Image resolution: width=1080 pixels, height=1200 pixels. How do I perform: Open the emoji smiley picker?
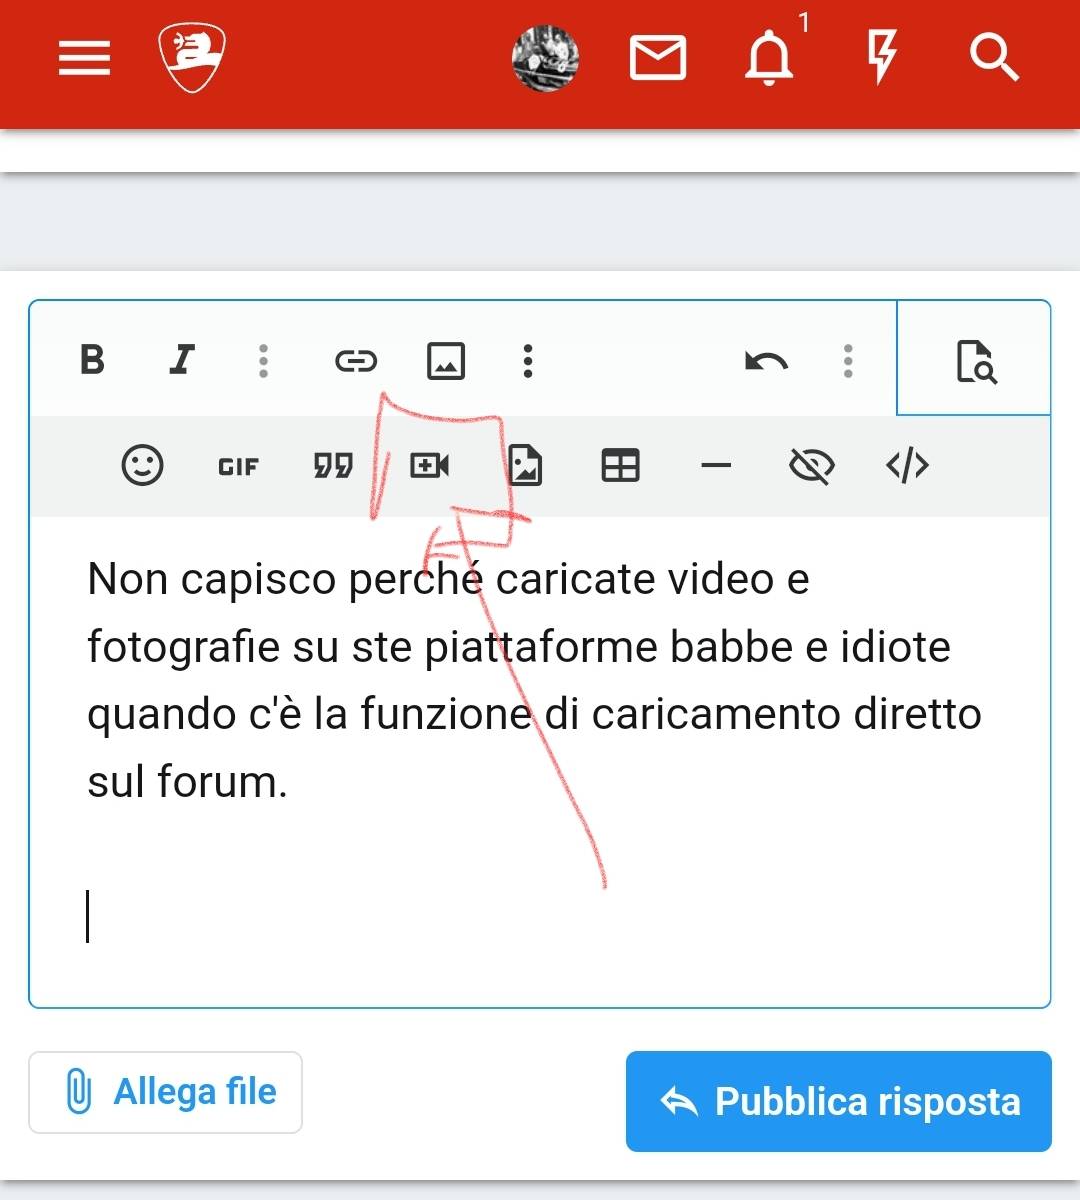(x=142, y=466)
